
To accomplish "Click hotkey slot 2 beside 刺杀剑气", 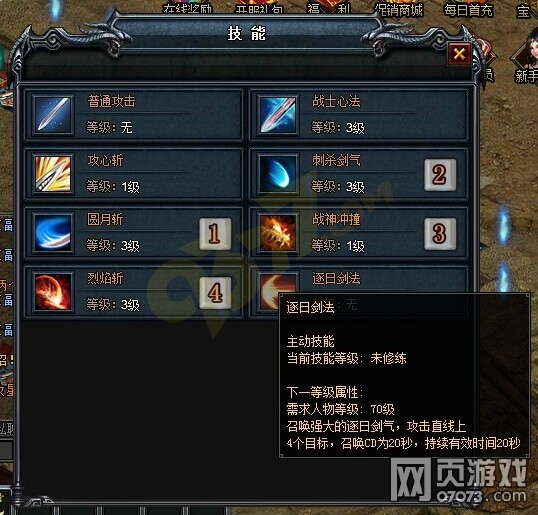I will [x=440, y=175].
